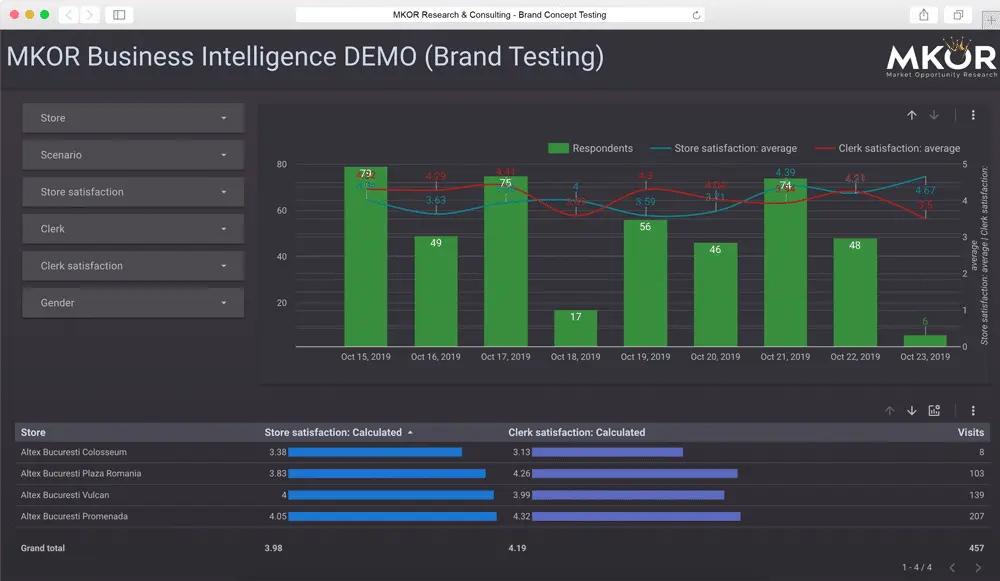Click Grand total store satisfaction 3.98

pos(274,548)
